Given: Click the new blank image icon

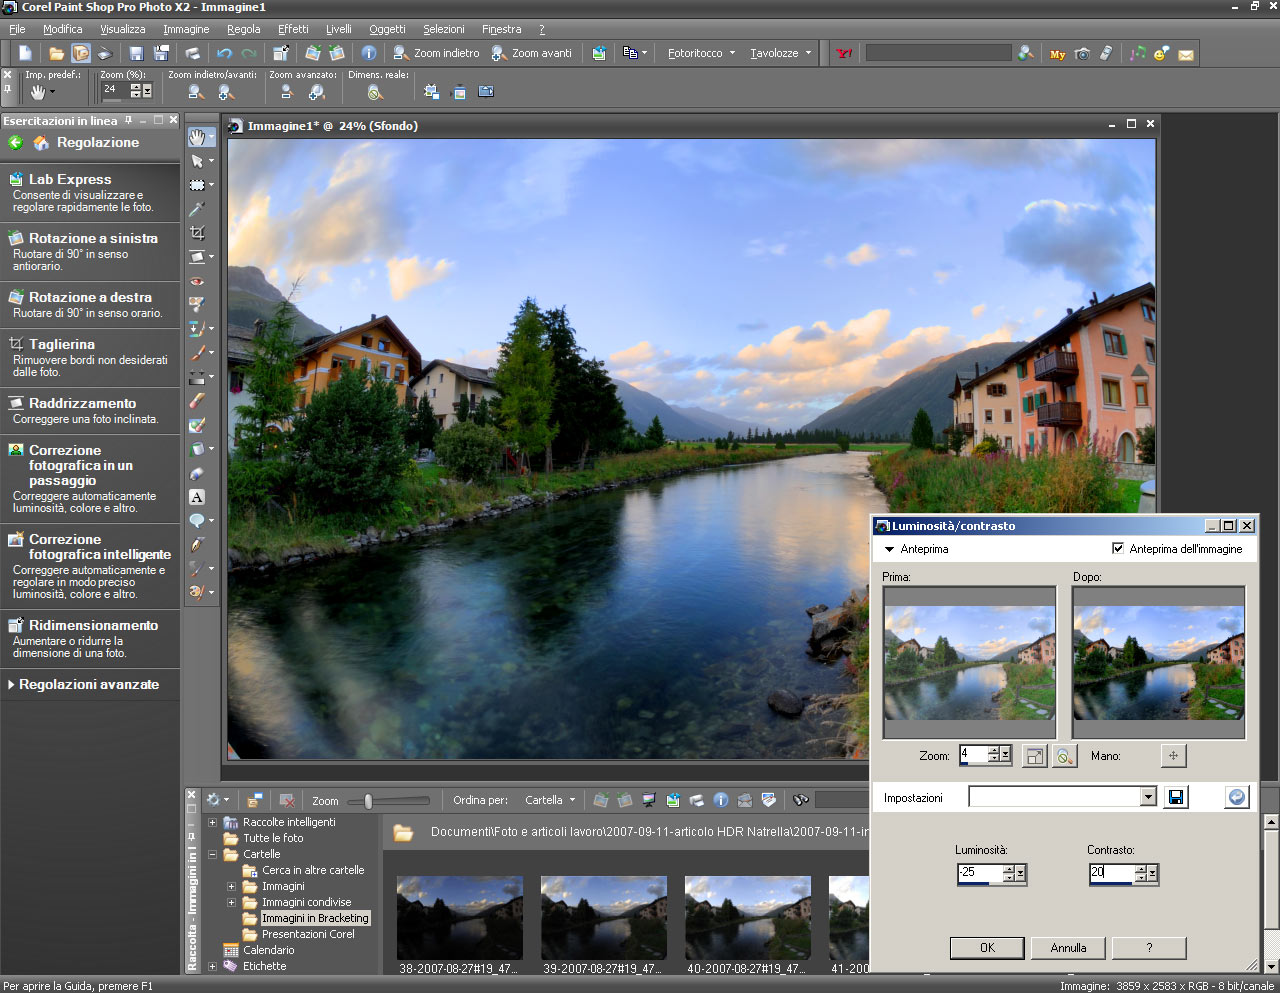Looking at the screenshot, I should click(x=25, y=53).
